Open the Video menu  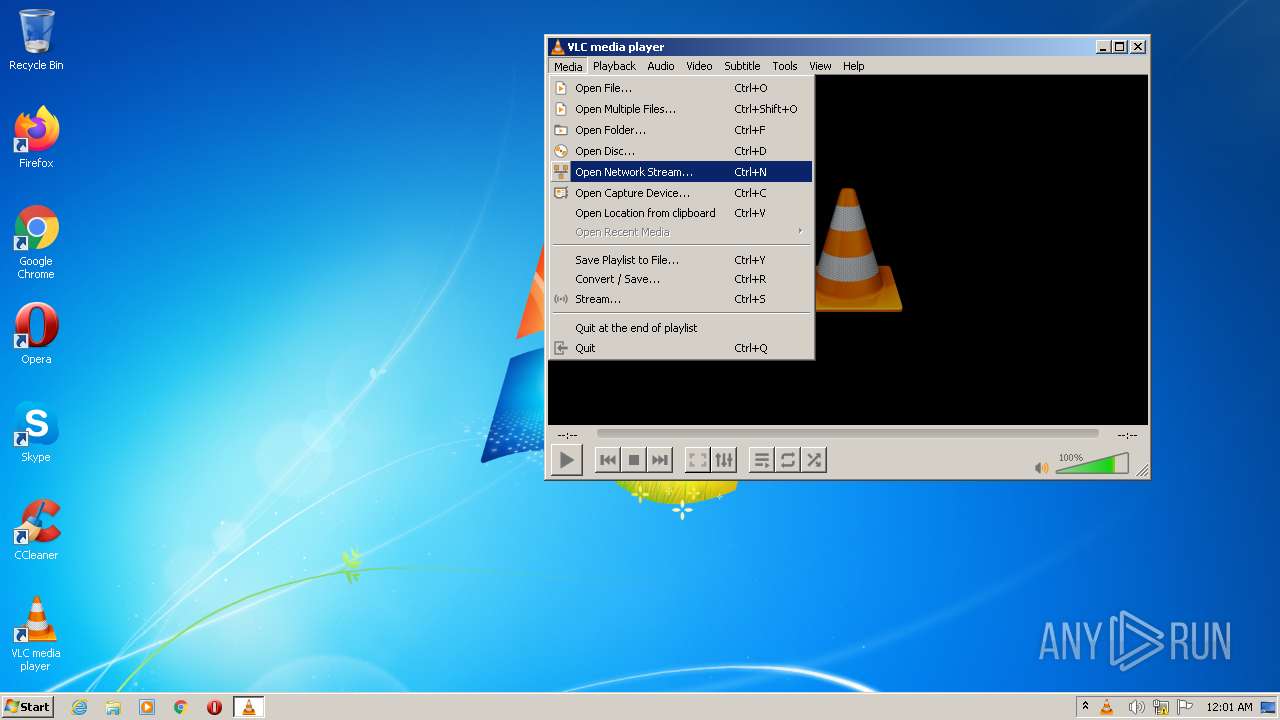tap(699, 66)
